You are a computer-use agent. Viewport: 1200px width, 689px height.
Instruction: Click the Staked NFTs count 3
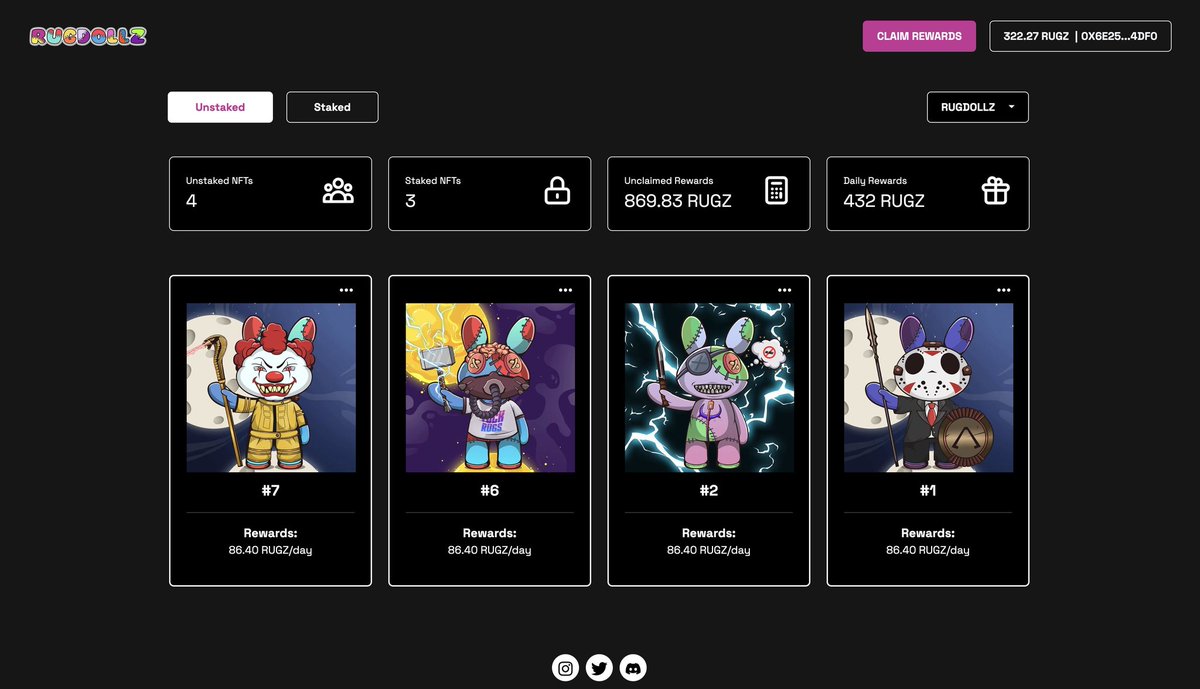[410, 201]
